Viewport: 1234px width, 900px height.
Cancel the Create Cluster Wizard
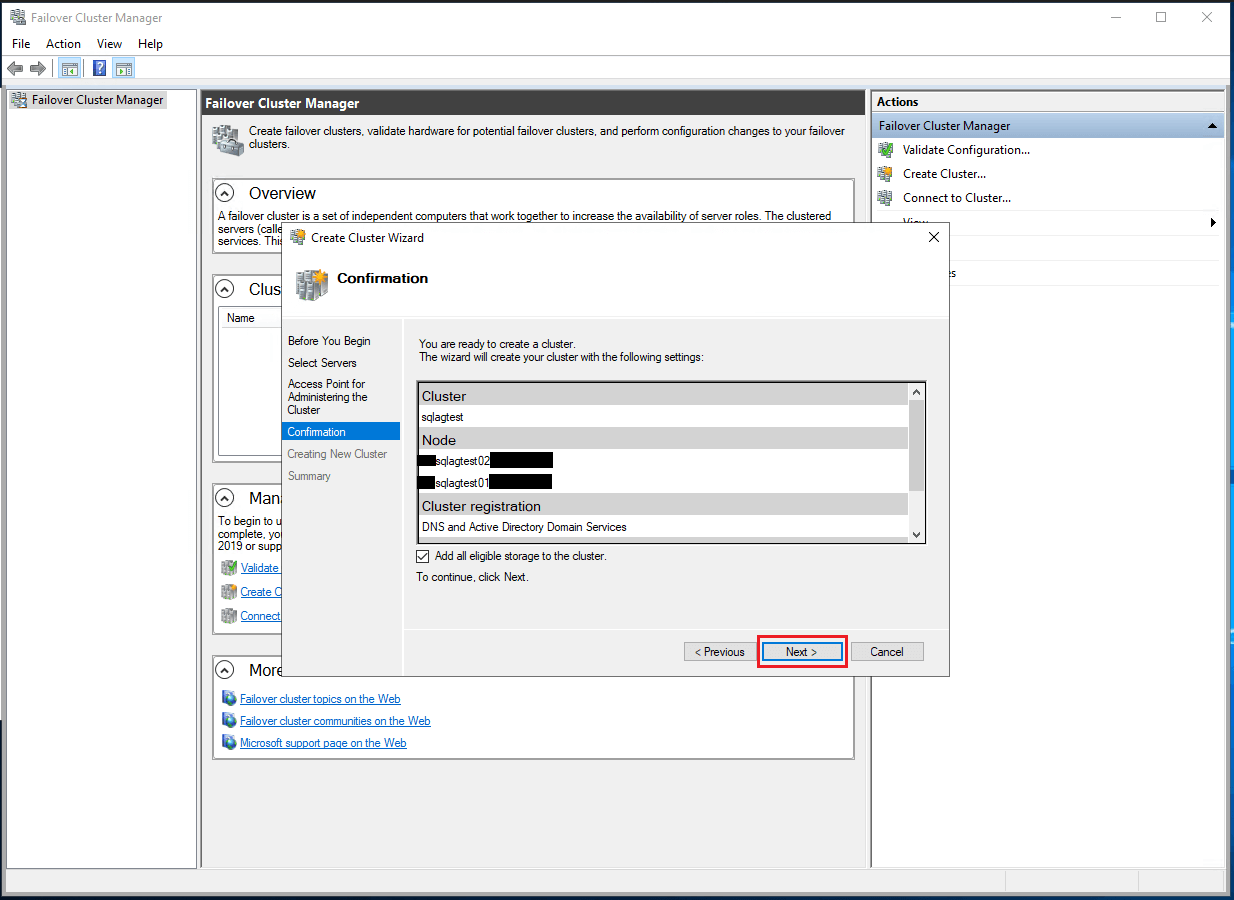coord(887,652)
